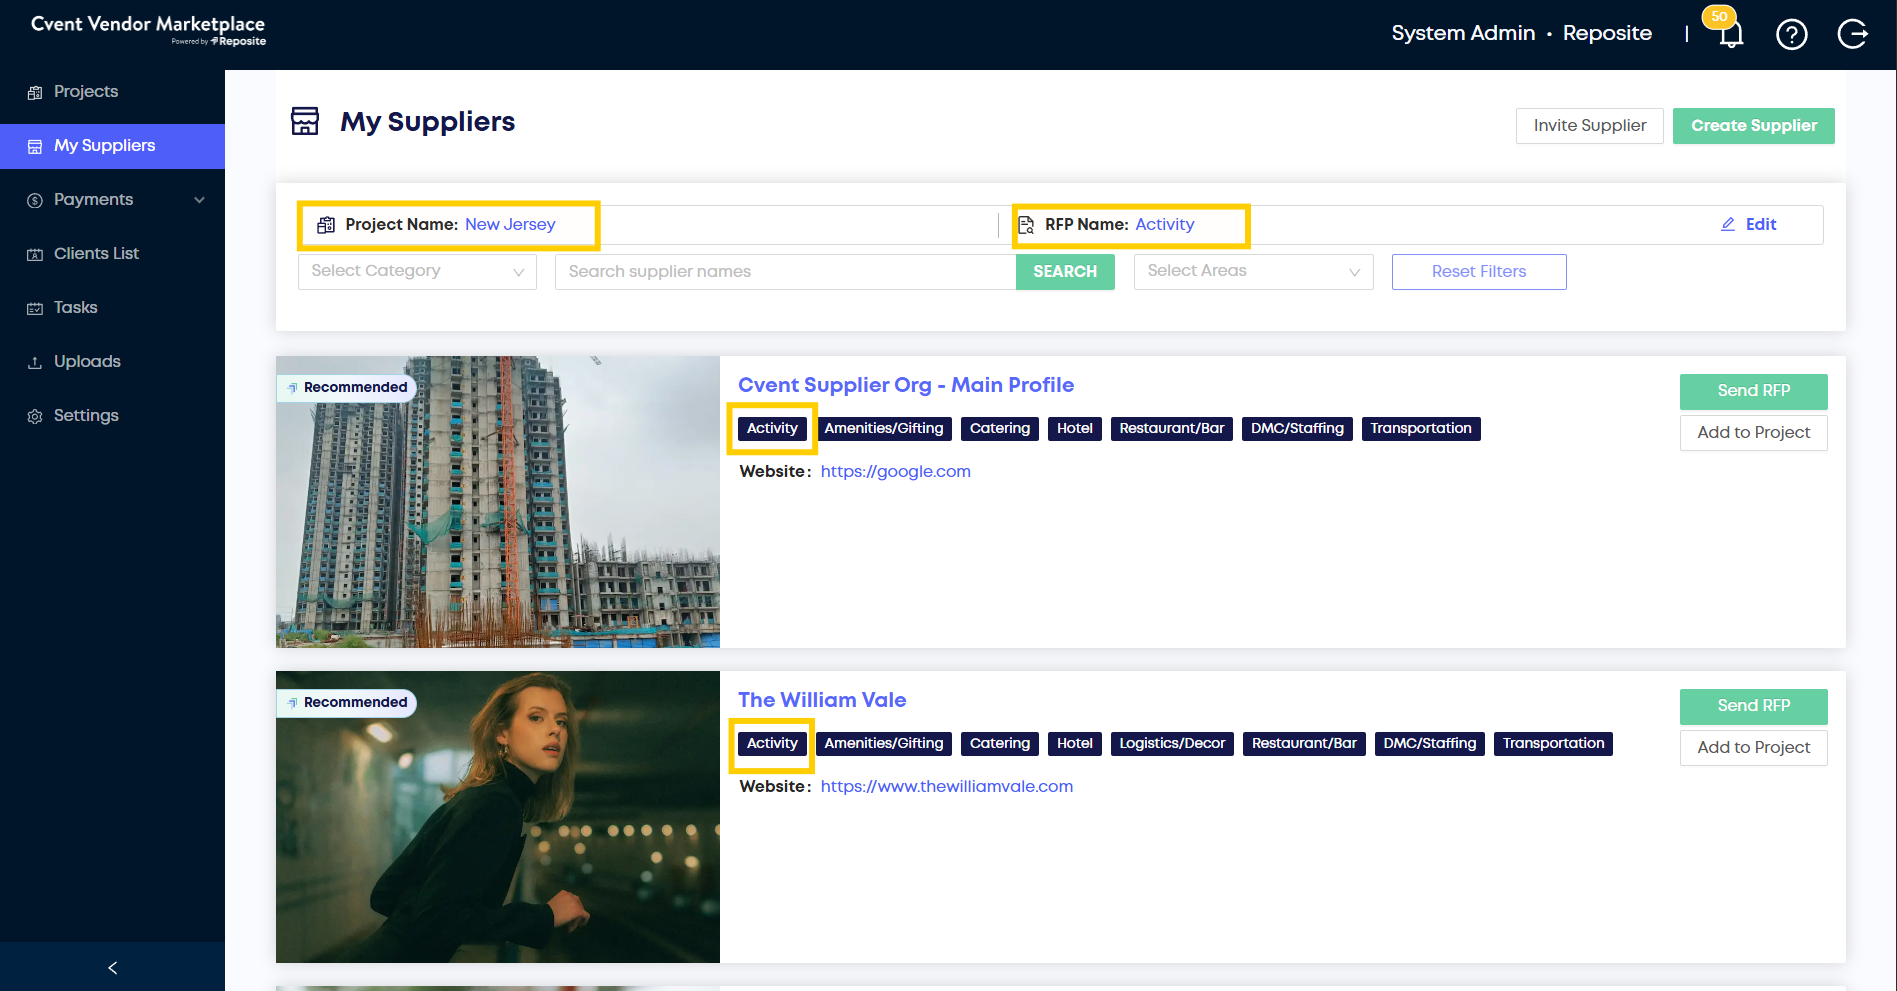Image resolution: width=1897 pixels, height=991 pixels.
Task: Open The William Vale supplier link
Action: coord(822,700)
